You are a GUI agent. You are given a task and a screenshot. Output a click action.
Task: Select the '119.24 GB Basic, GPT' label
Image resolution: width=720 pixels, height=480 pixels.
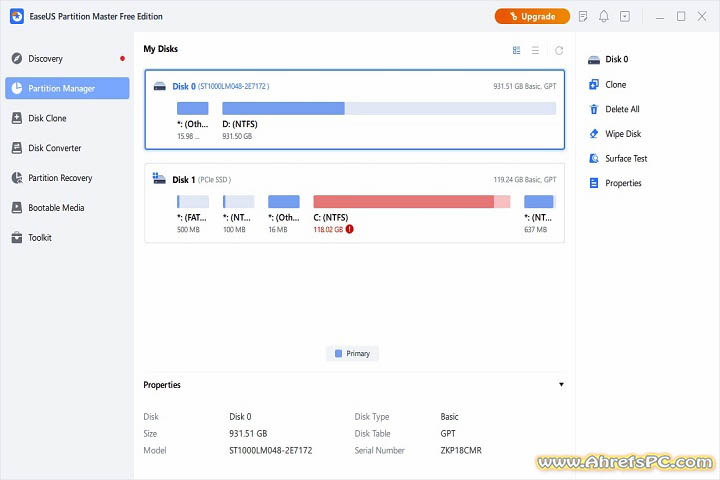pyautogui.click(x=524, y=180)
